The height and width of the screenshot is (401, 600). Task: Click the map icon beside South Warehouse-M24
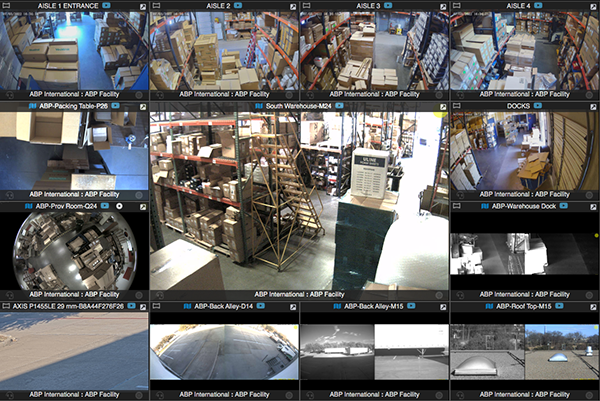click(258, 105)
